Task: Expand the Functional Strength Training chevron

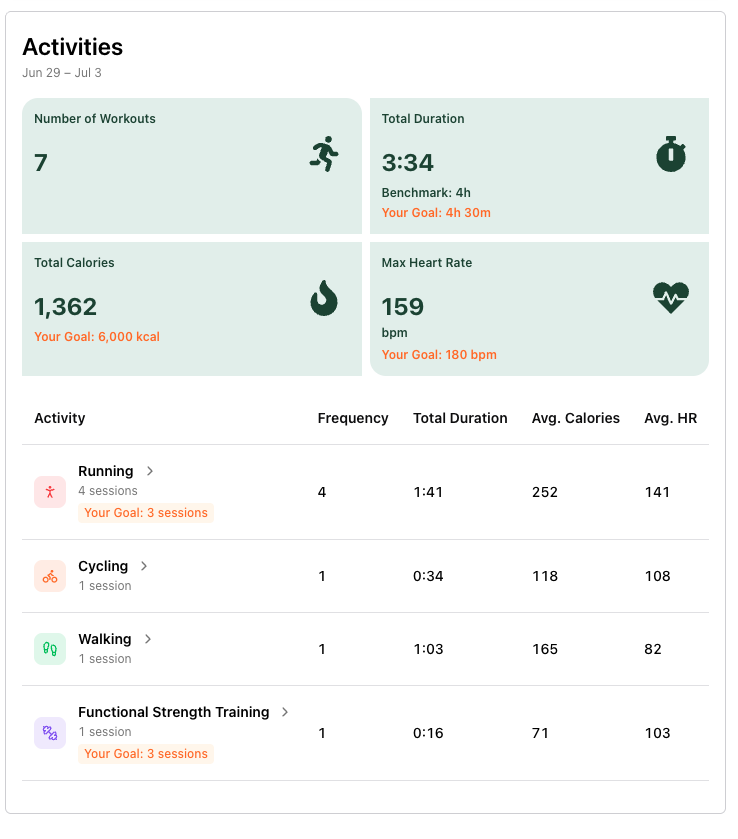Action: click(285, 712)
